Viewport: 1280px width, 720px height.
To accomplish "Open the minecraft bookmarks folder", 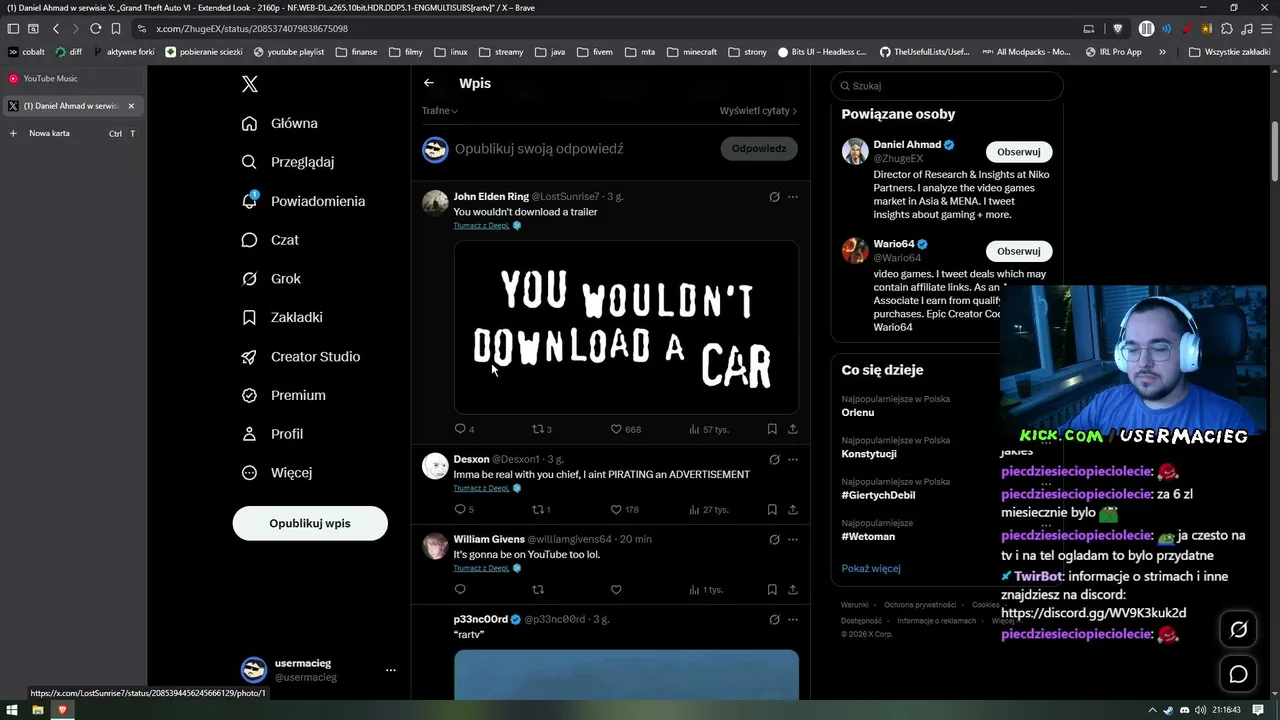I will (x=691, y=52).
